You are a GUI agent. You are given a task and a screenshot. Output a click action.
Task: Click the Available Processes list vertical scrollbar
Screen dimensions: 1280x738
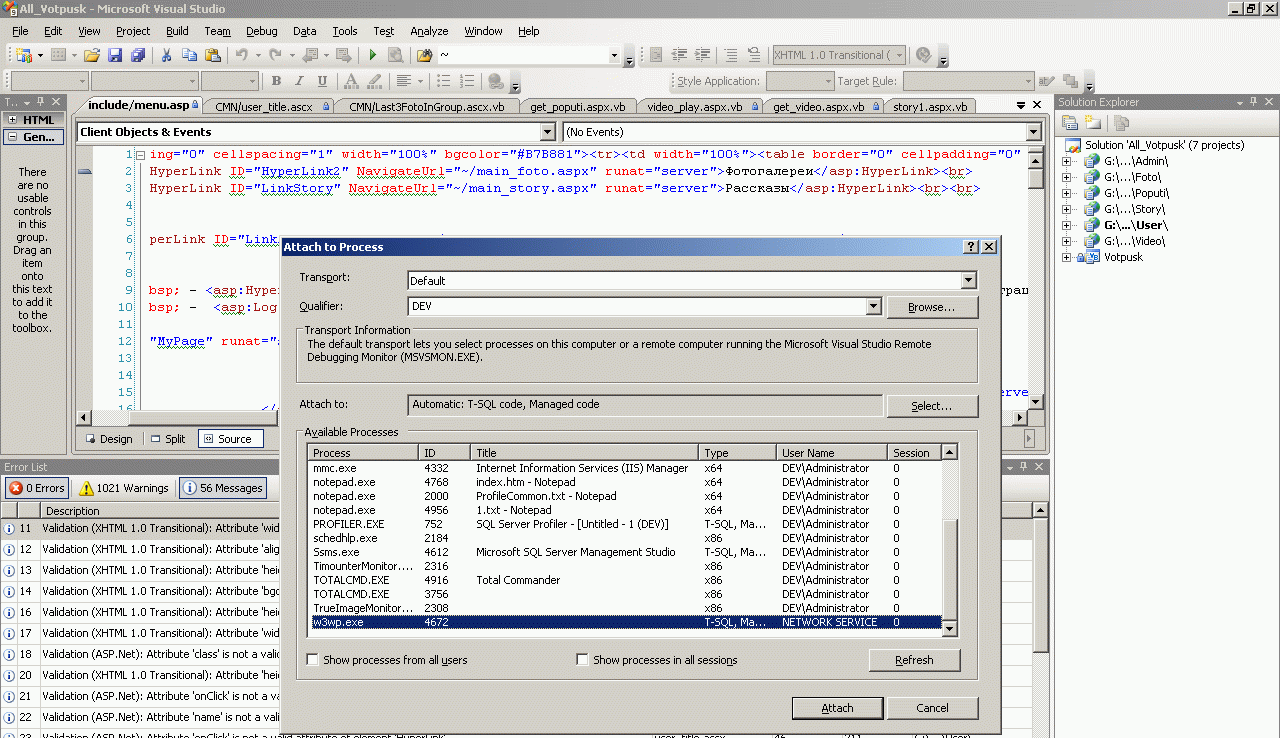pos(950,540)
